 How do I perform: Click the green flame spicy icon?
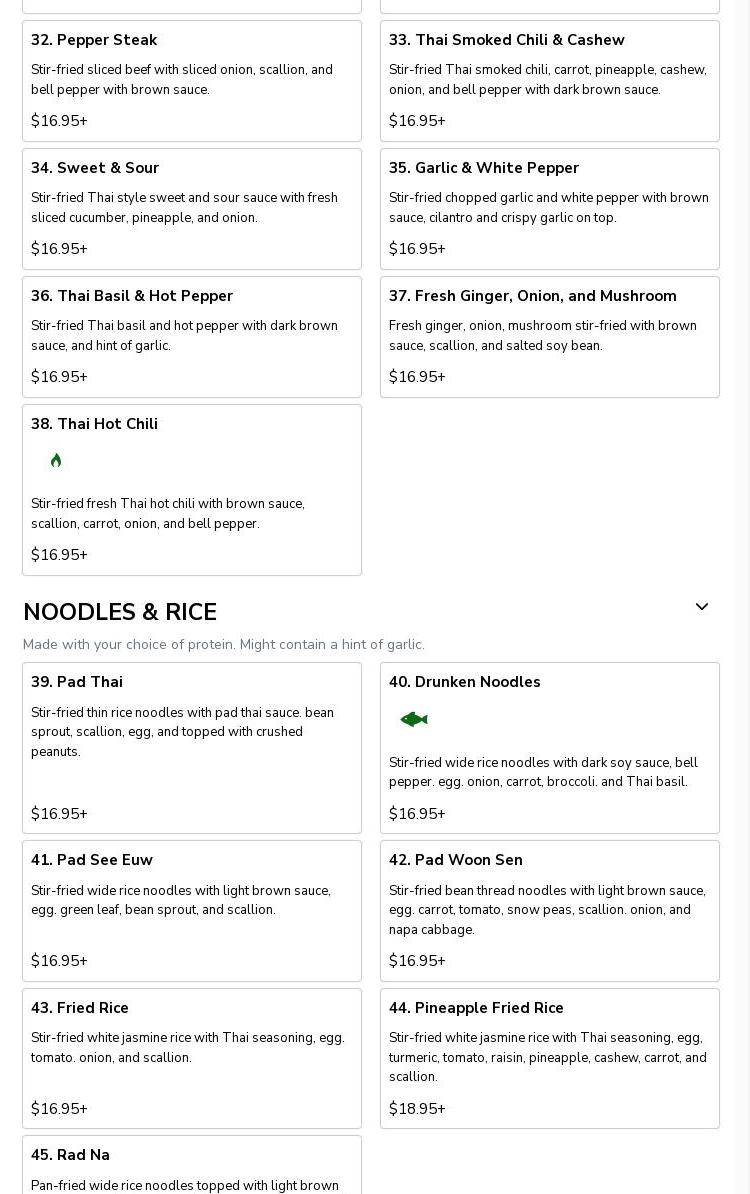[56, 460]
